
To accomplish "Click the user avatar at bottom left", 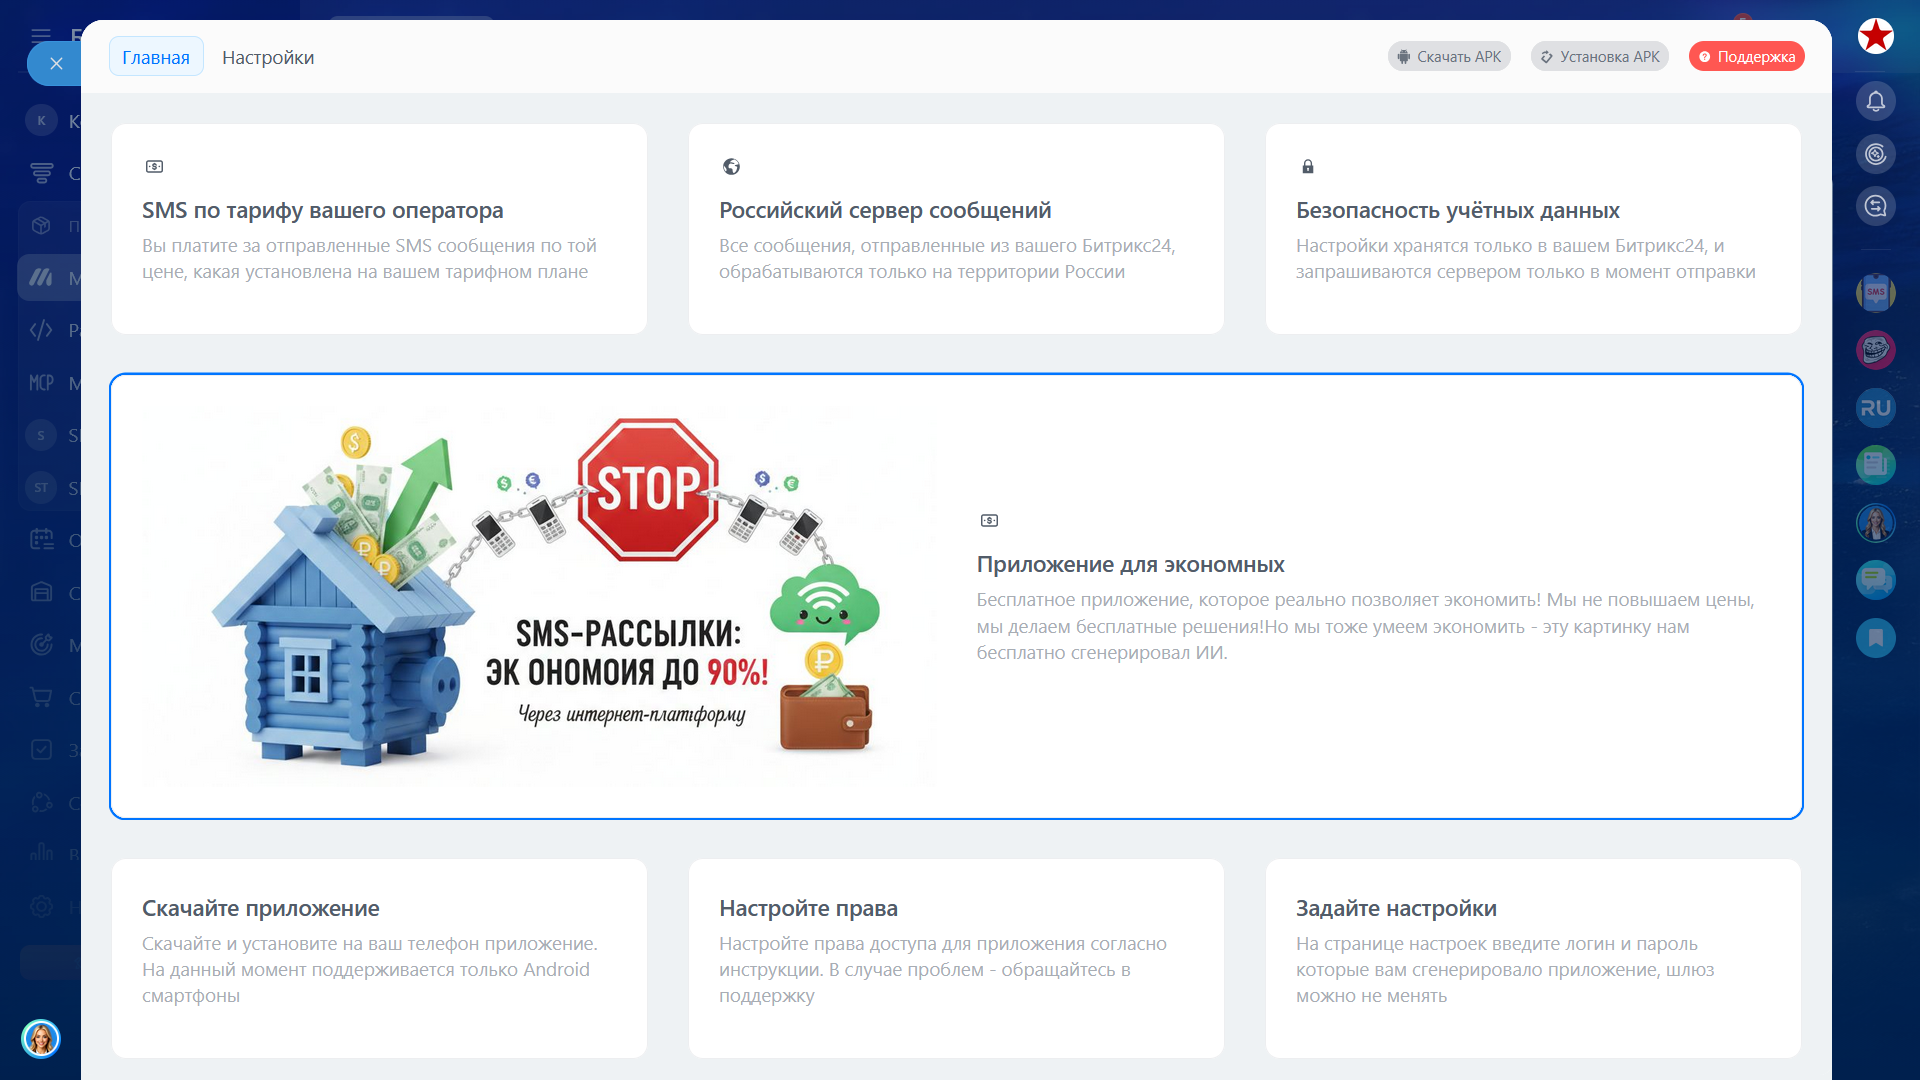I will point(41,1039).
